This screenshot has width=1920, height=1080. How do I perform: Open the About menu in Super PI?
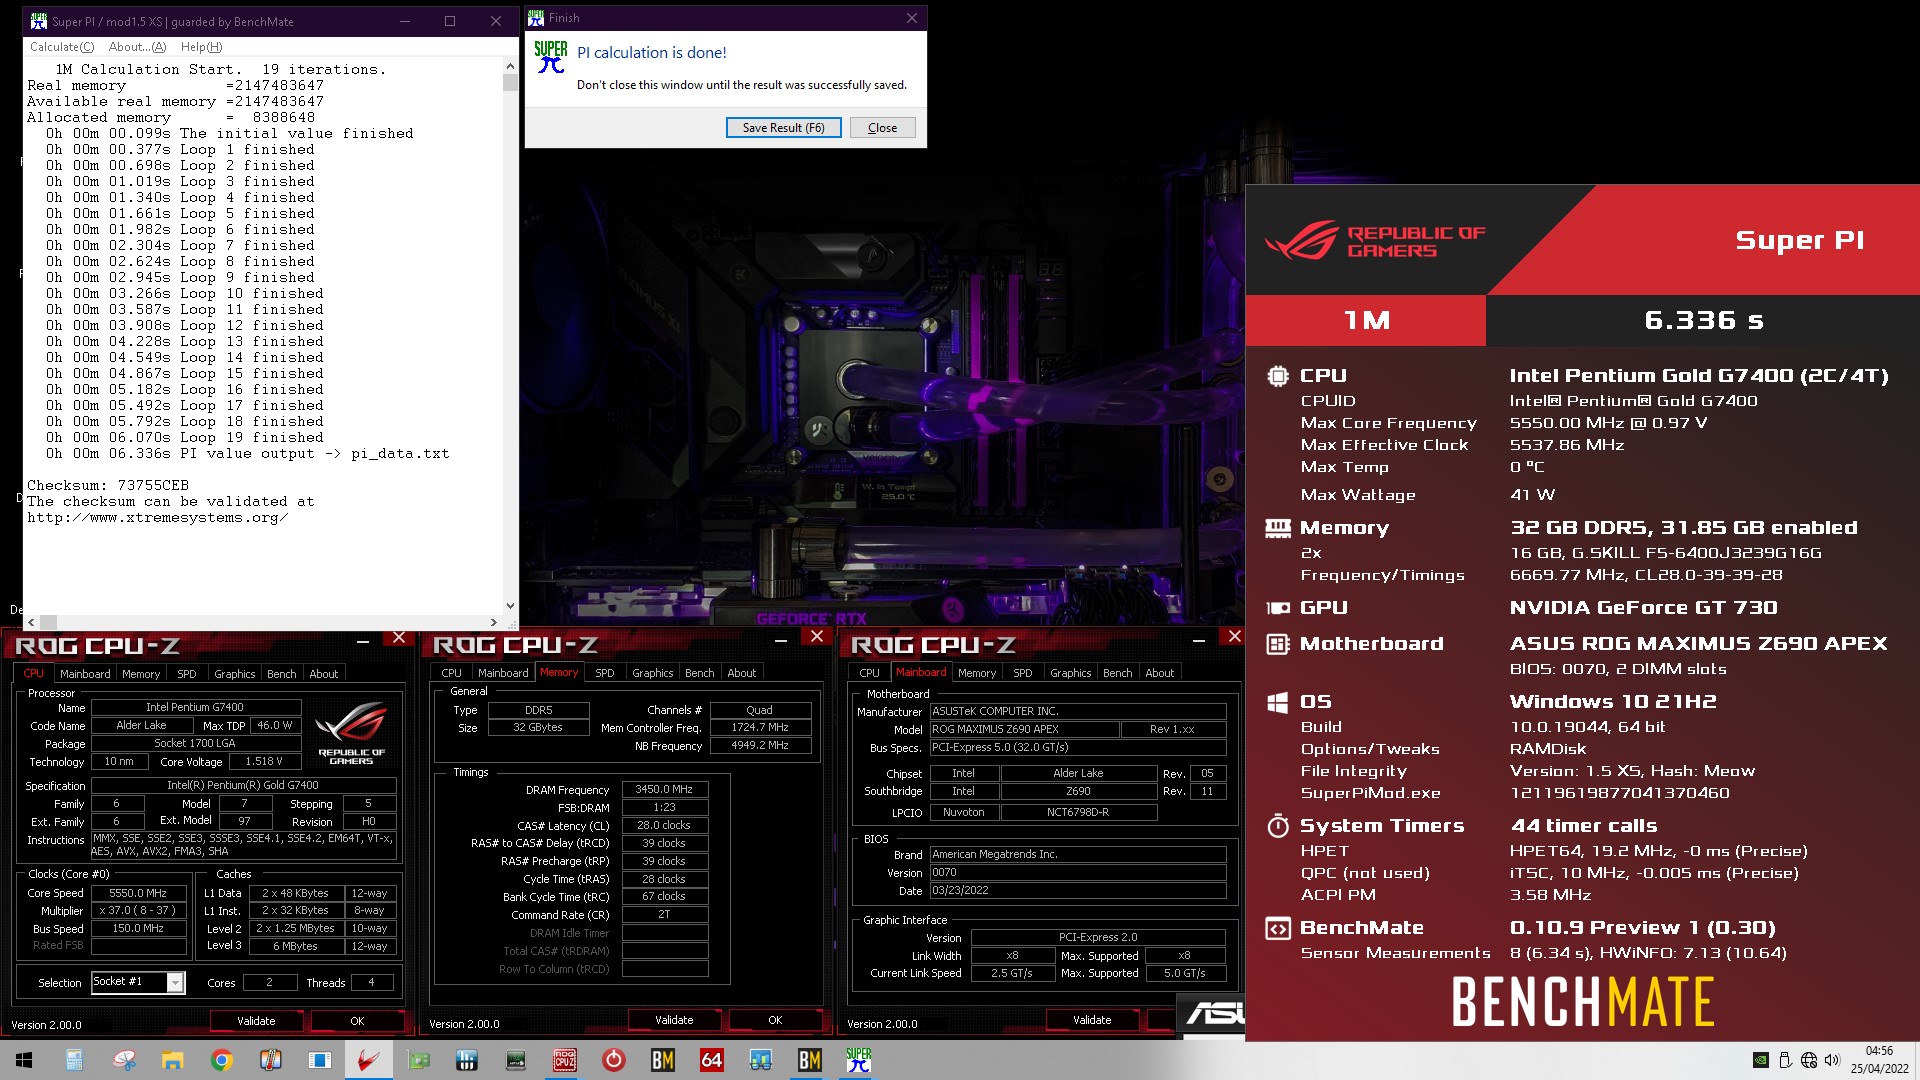point(138,47)
